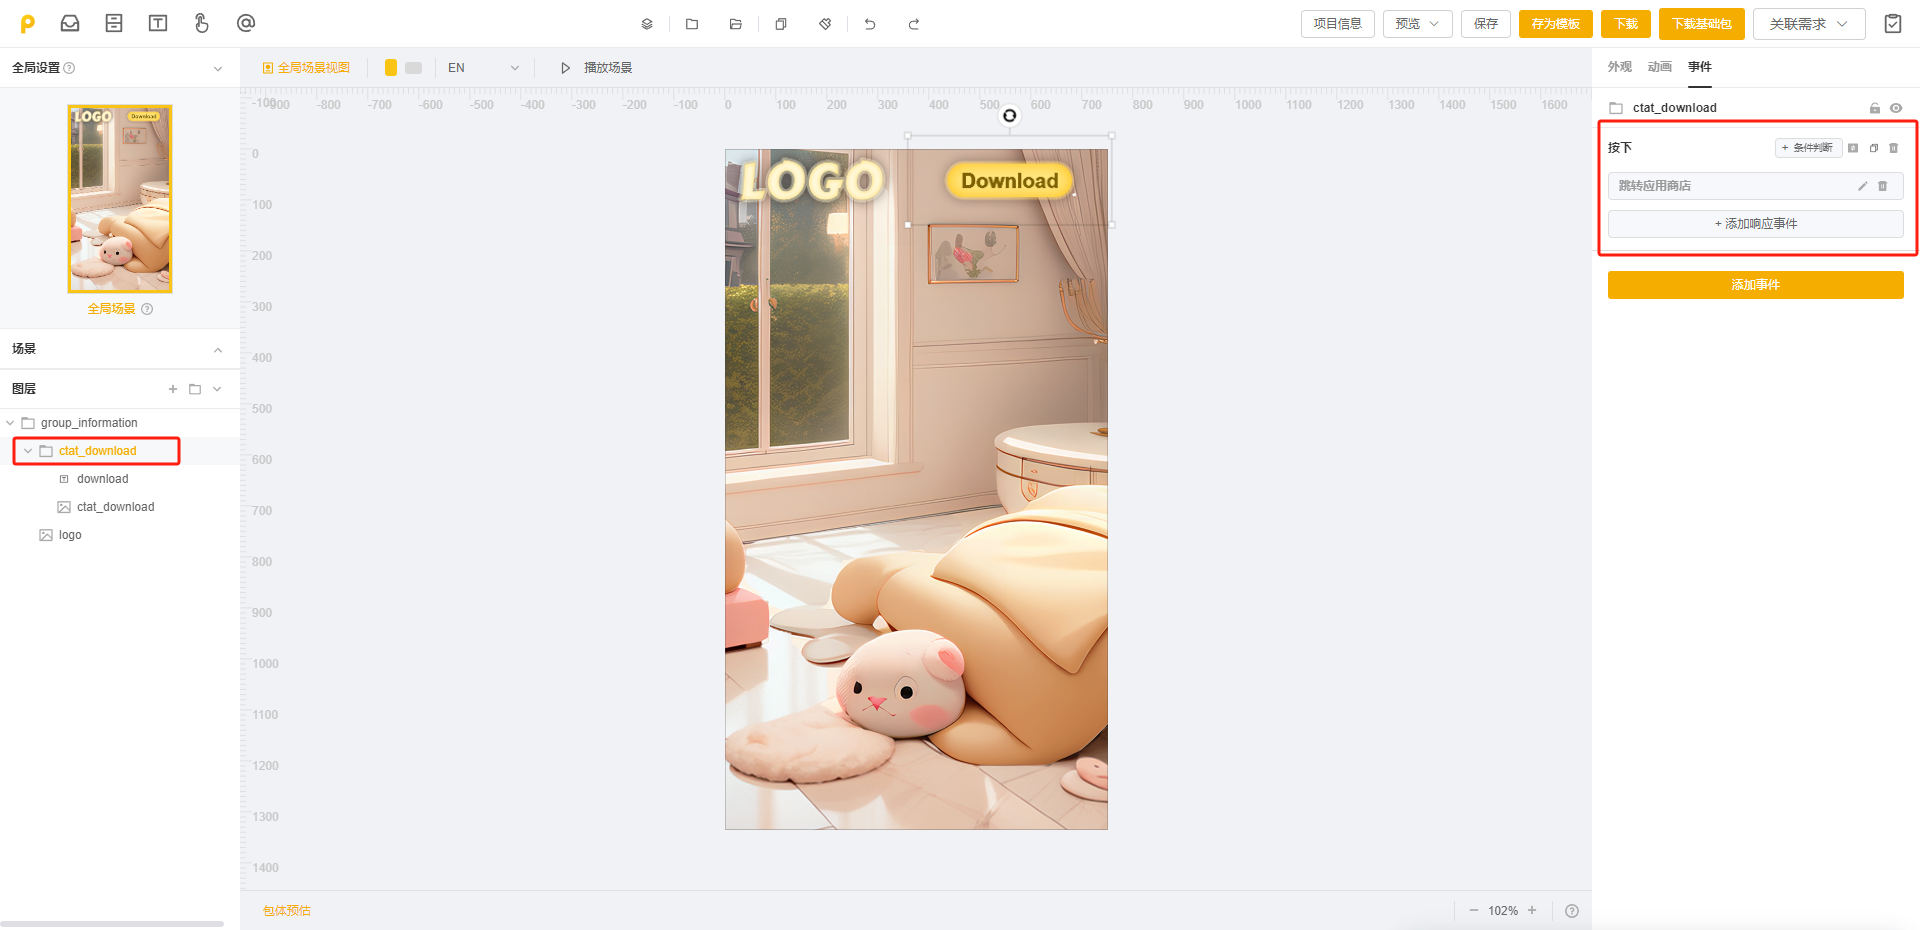
Task: Click the plus icon to add a layer
Action: [173, 389]
